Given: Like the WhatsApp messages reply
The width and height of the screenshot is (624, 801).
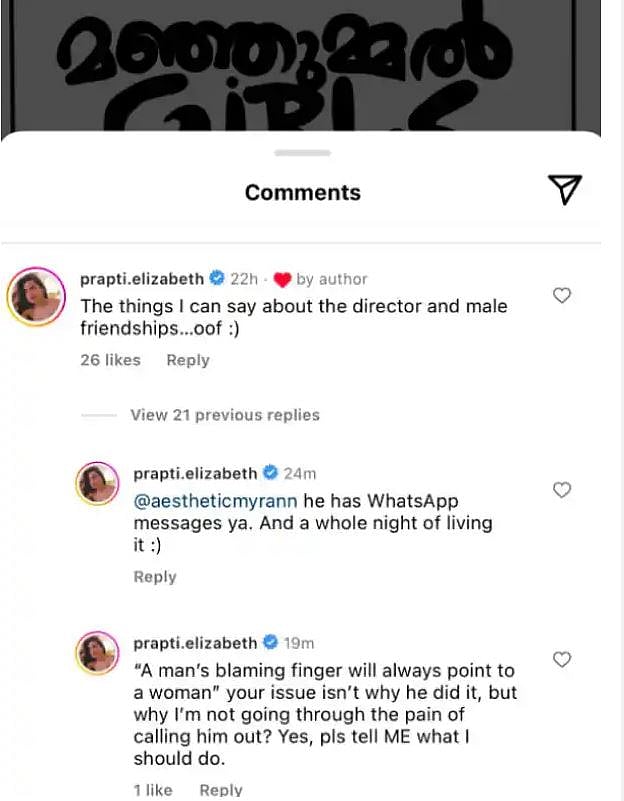Looking at the screenshot, I should [x=562, y=489].
